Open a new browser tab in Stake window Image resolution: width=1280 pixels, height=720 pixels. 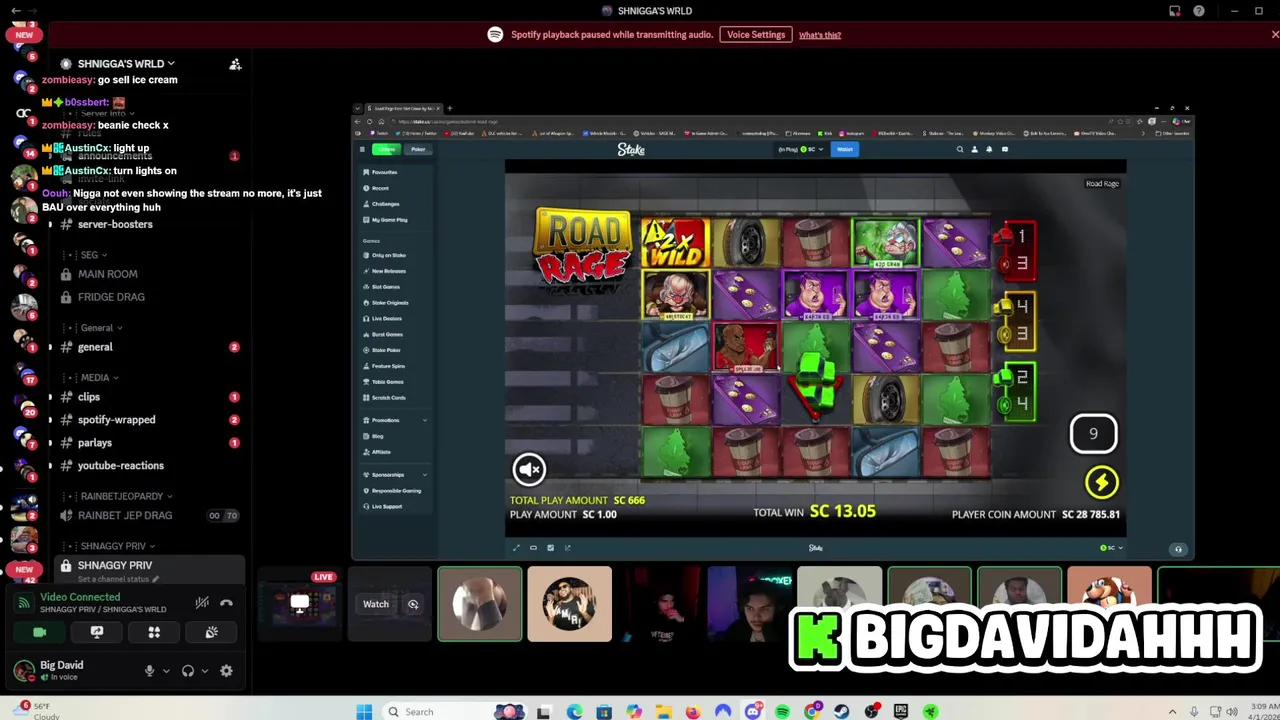coord(449,108)
